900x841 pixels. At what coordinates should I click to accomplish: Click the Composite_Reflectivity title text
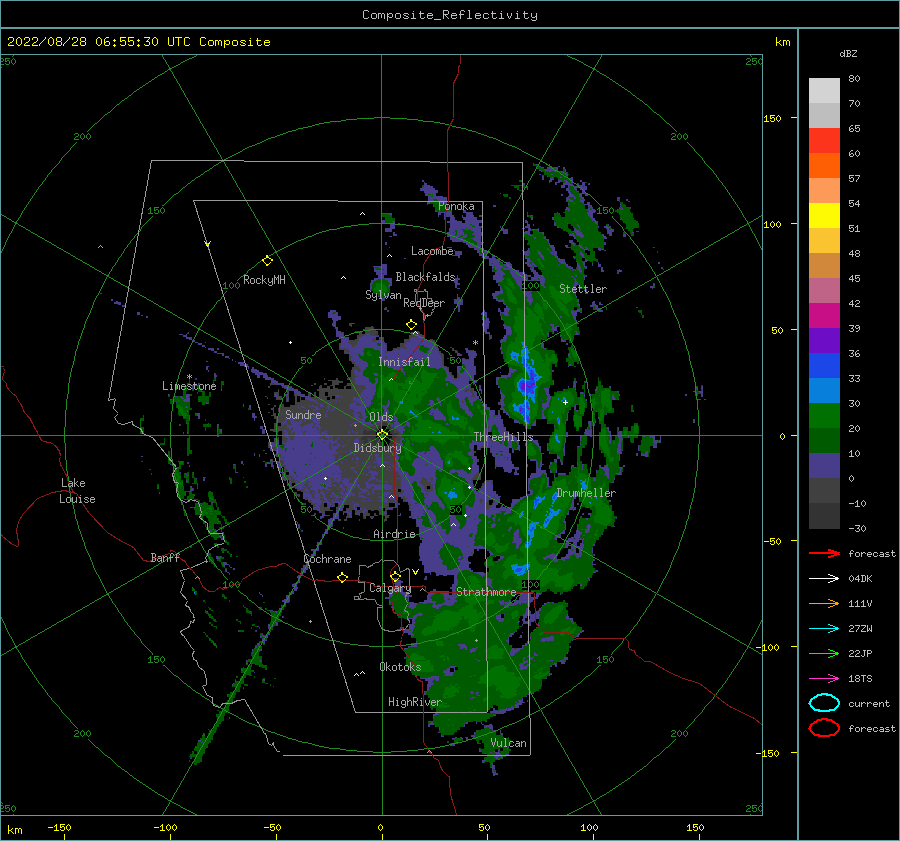click(450, 15)
